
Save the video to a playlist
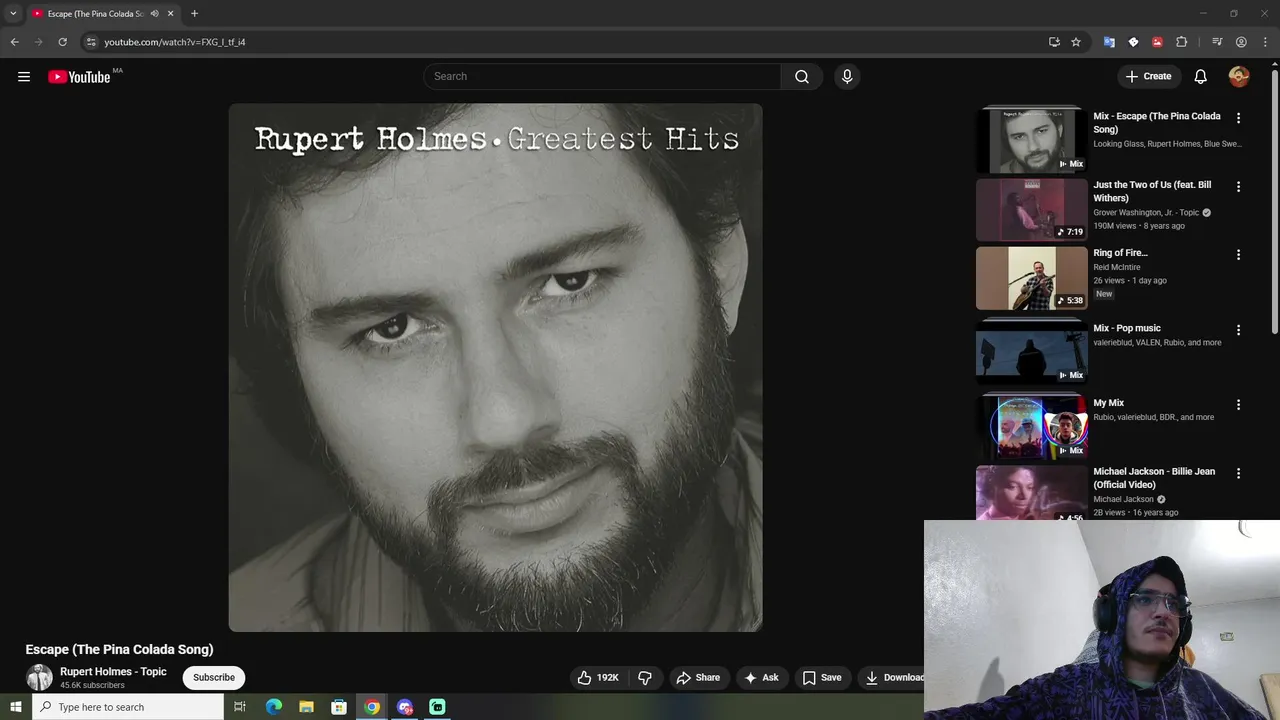(x=822, y=678)
